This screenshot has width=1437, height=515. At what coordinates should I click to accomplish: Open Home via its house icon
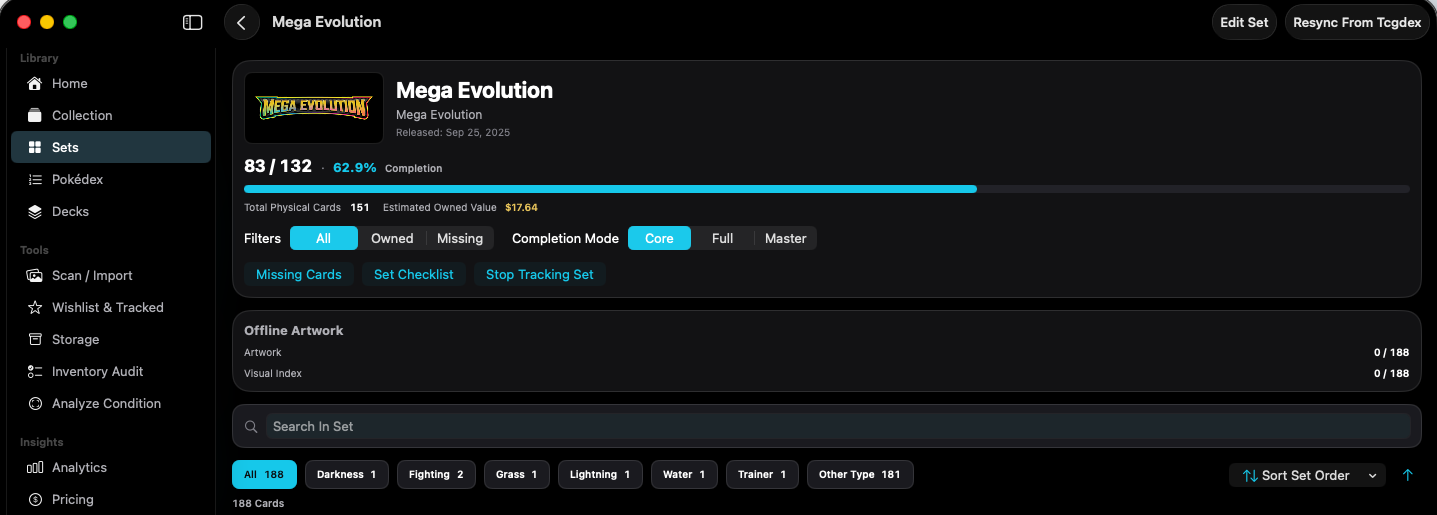(35, 83)
